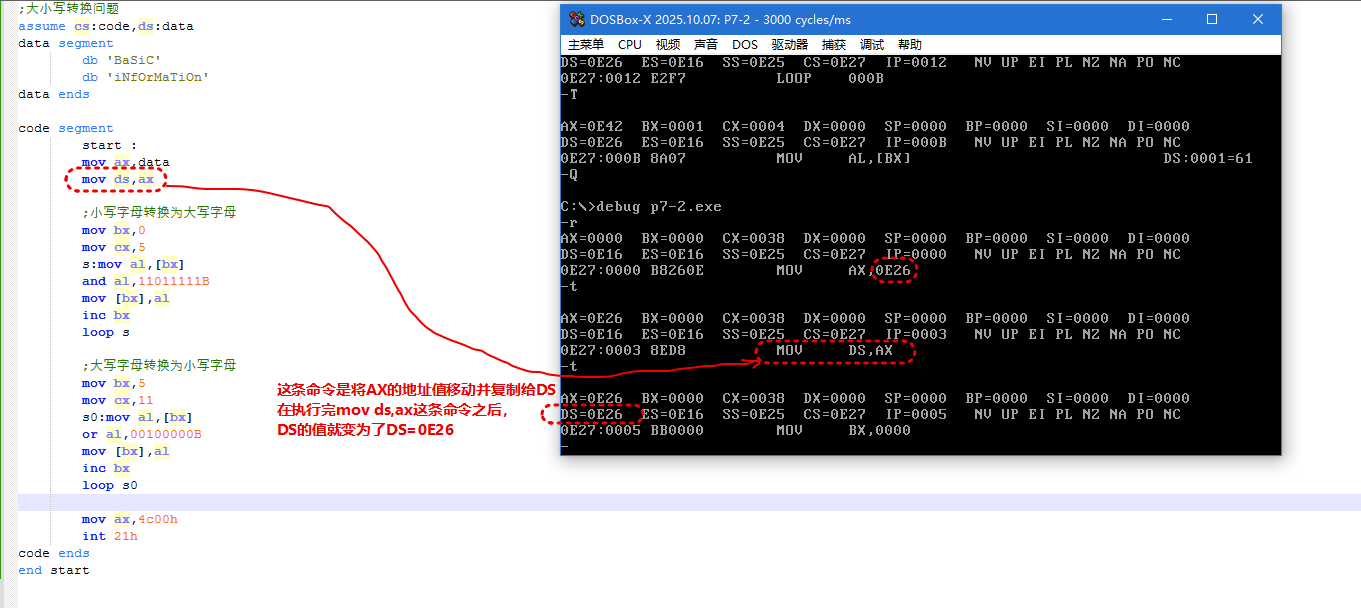Click the 'loop s' line in editor
Image resolution: width=1361 pixels, height=608 pixels.
[106, 332]
